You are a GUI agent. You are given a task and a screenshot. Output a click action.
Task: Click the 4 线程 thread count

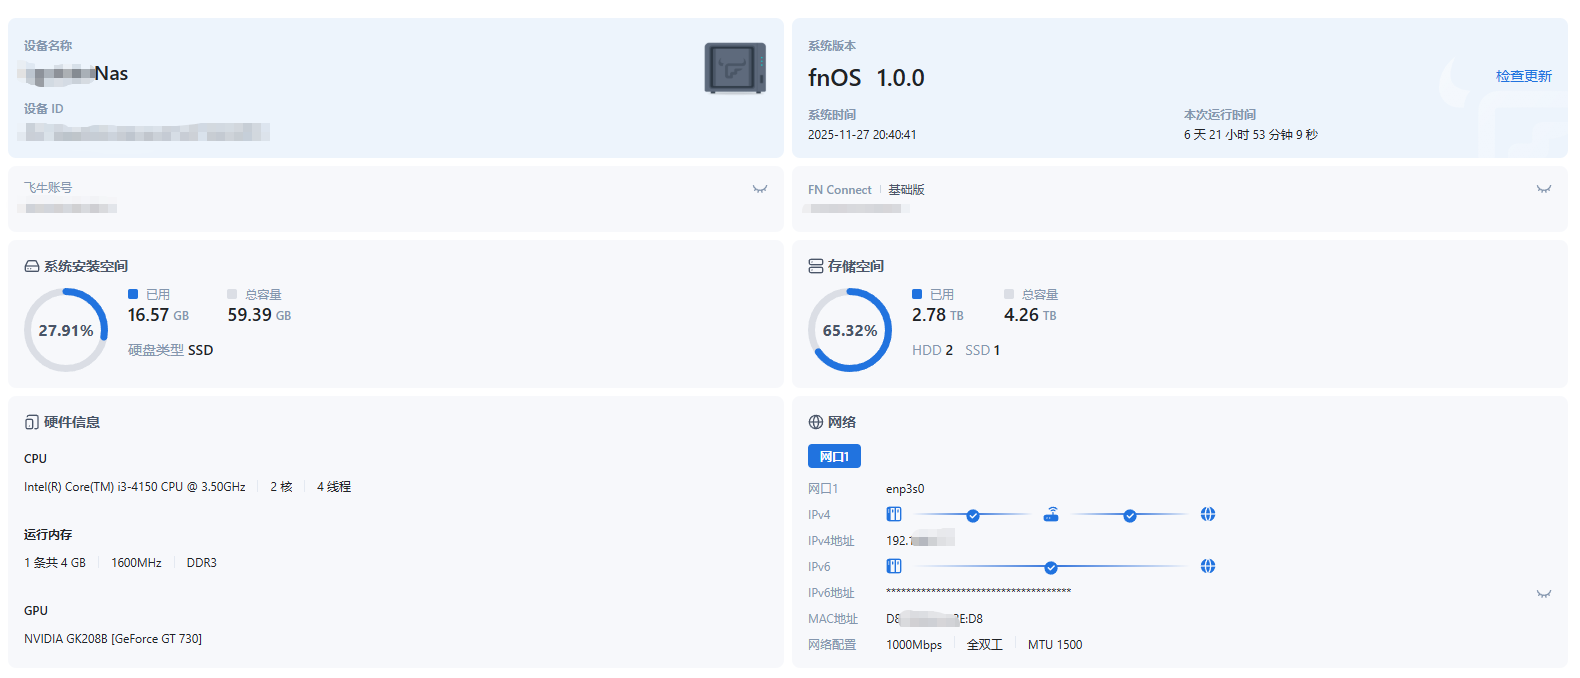coord(334,487)
